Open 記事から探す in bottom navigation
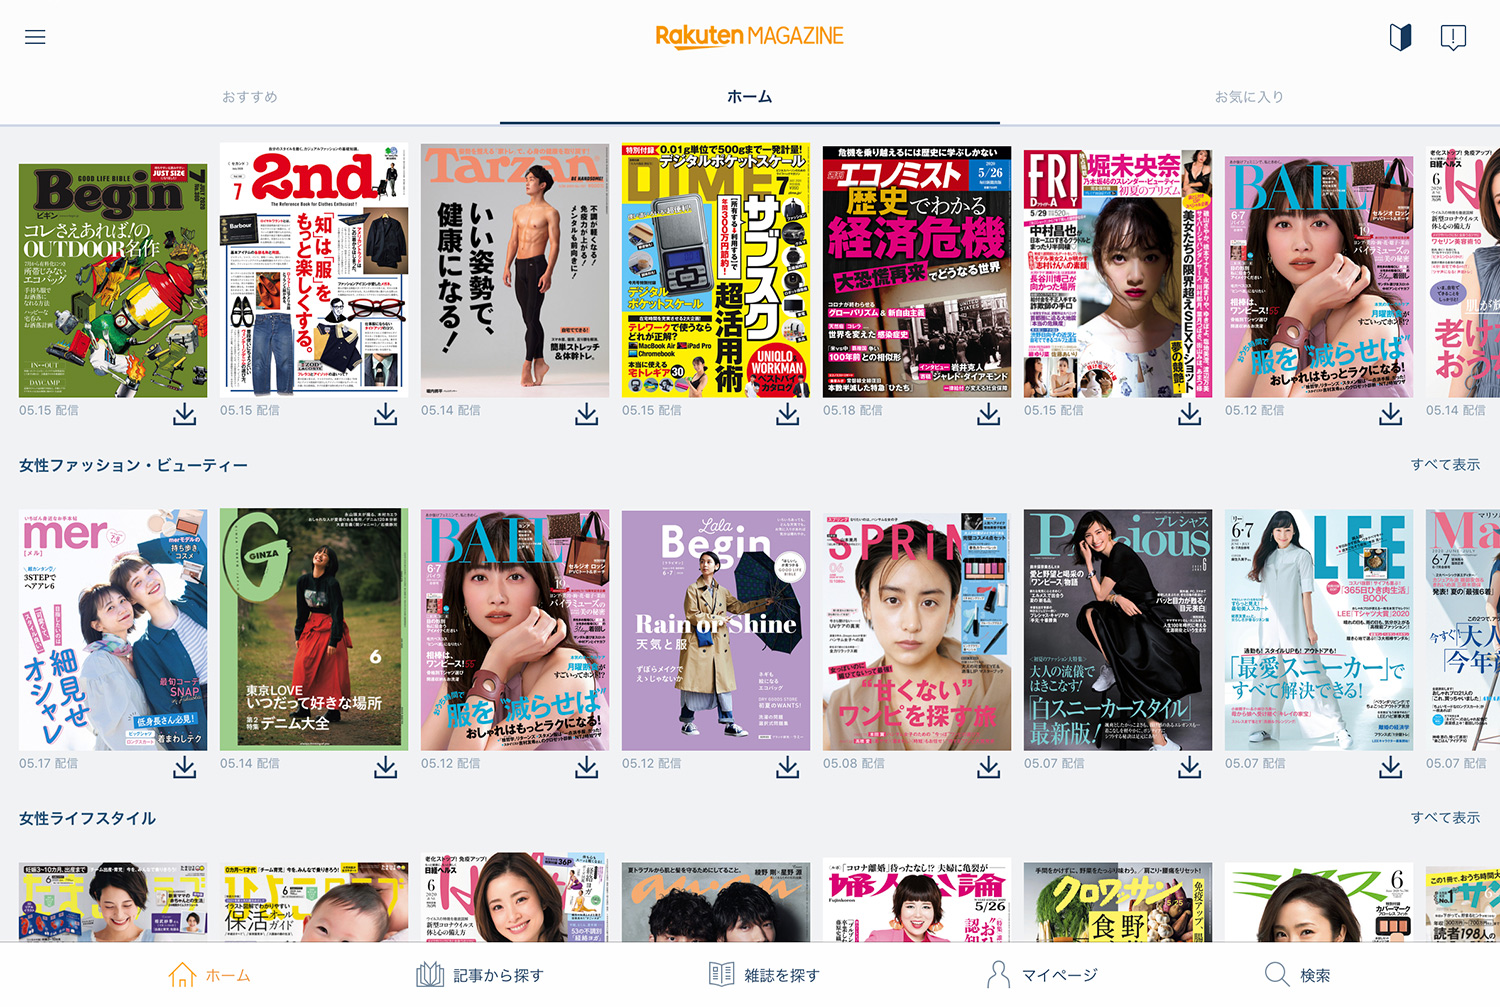1500x1007 pixels. pos(480,975)
